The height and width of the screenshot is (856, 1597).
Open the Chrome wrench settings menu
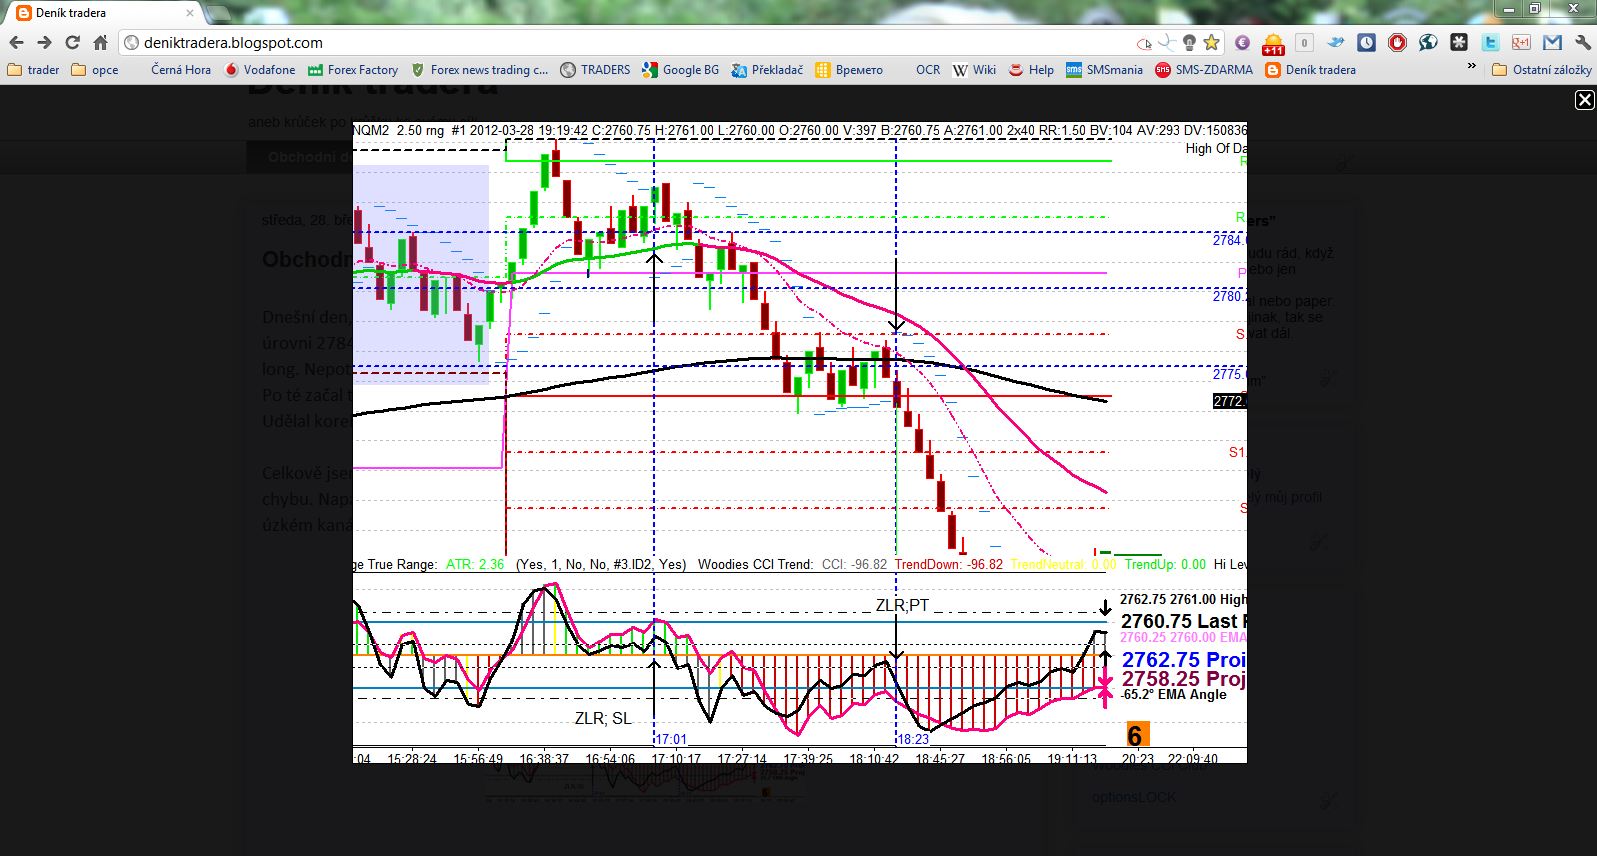1582,43
